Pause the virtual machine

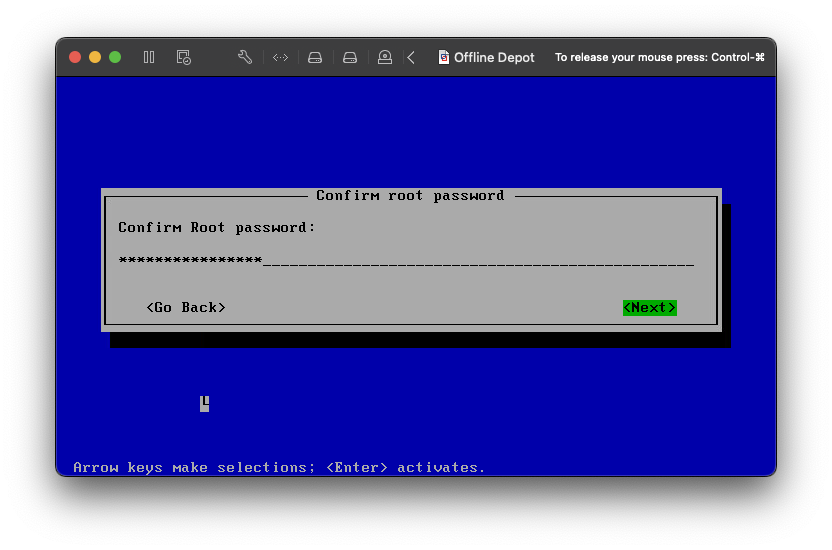[x=149, y=57]
